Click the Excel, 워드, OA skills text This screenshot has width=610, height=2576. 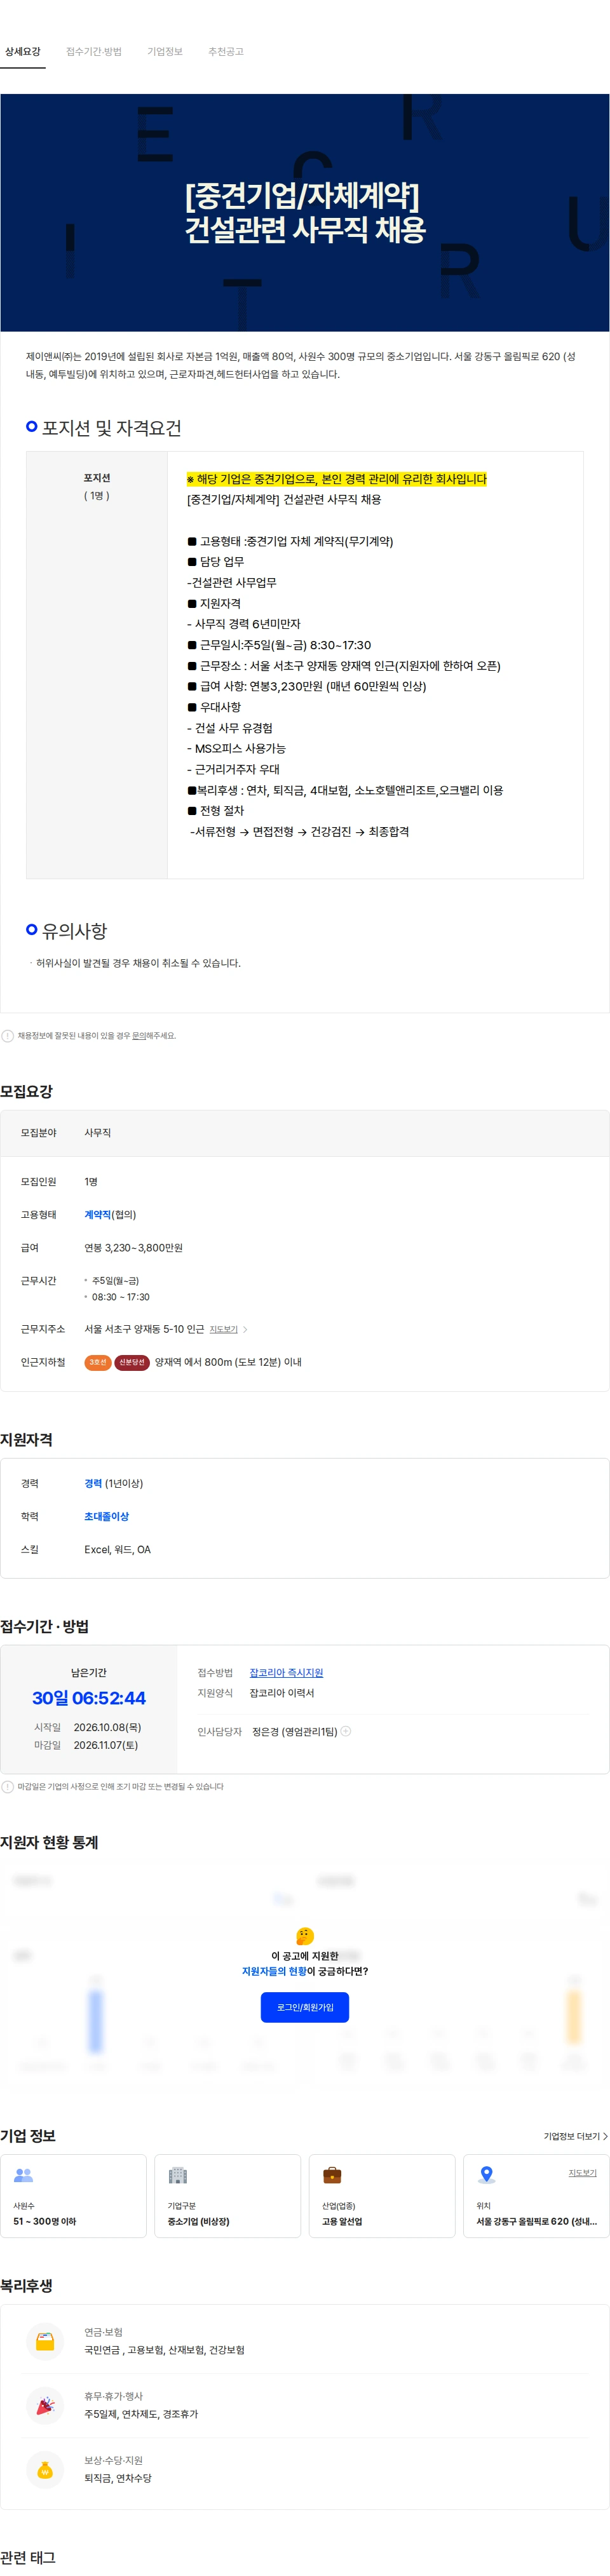coord(117,1550)
